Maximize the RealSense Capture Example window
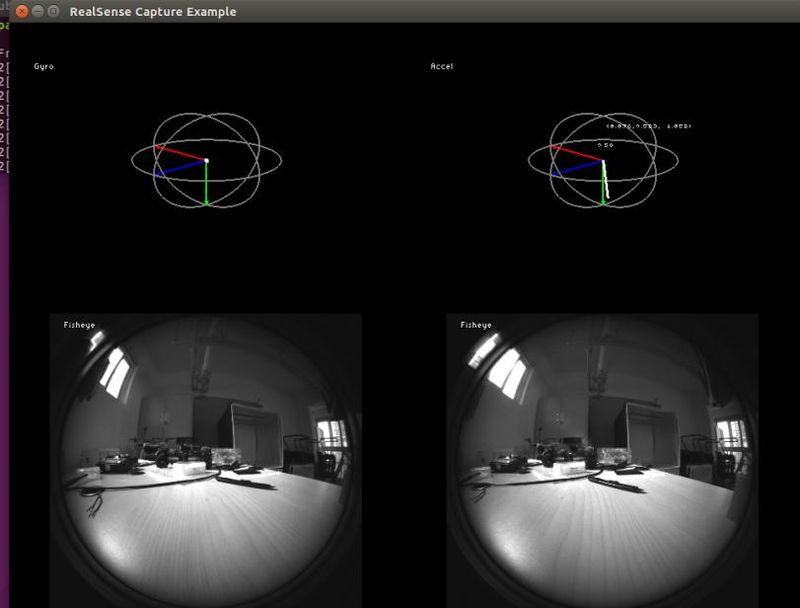 (53, 11)
